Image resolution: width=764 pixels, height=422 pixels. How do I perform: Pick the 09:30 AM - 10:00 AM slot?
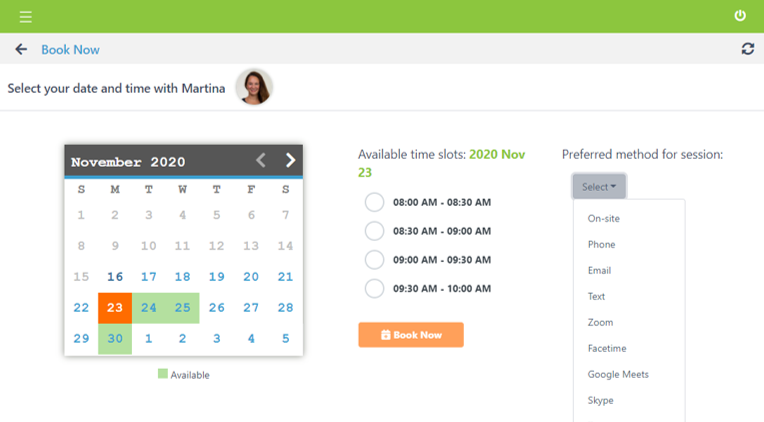374,289
